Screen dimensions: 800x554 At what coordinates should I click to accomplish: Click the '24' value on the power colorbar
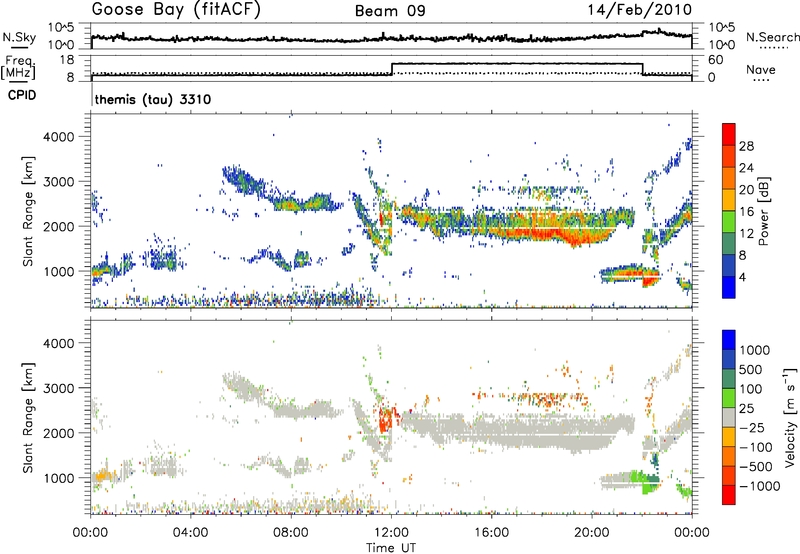coord(746,168)
